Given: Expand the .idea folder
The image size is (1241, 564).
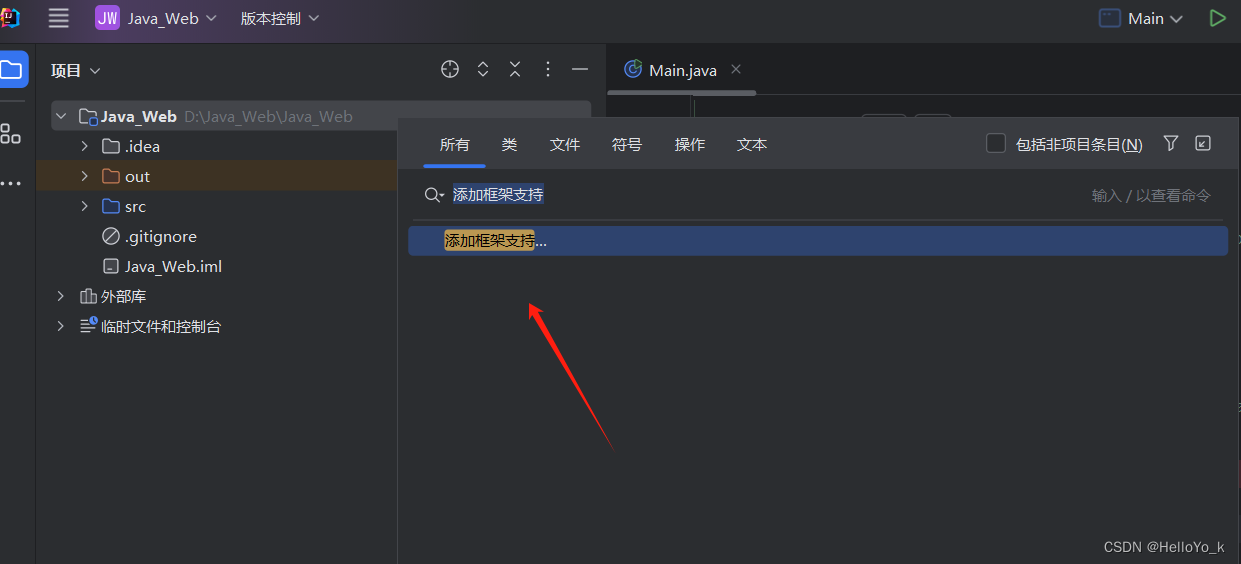Looking at the screenshot, I should click(x=85, y=146).
